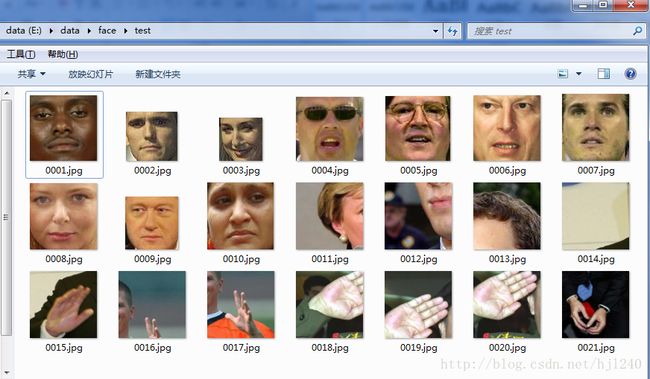Viewport: 650px width, 379px height.
Task: Select thumbnail 0008.jpg
Action: coord(64,216)
